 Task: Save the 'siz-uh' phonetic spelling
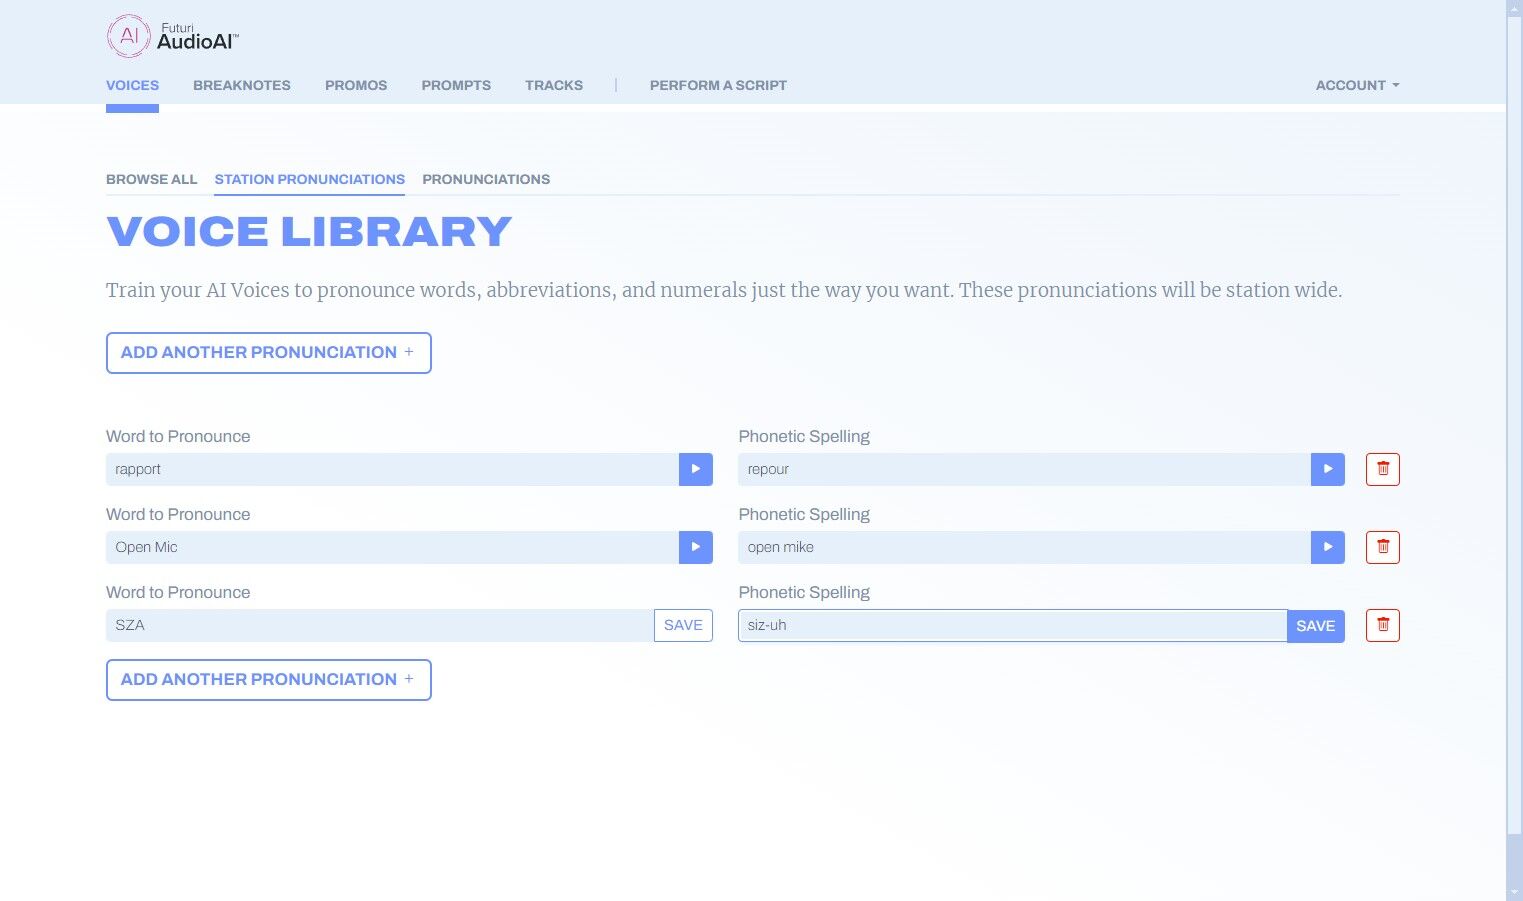point(1315,626)
